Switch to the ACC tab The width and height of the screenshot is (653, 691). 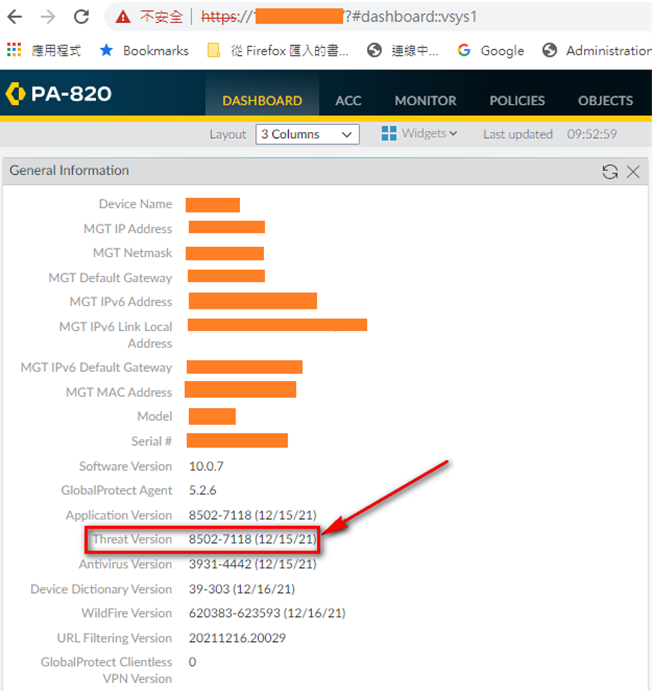coord(348,100)
